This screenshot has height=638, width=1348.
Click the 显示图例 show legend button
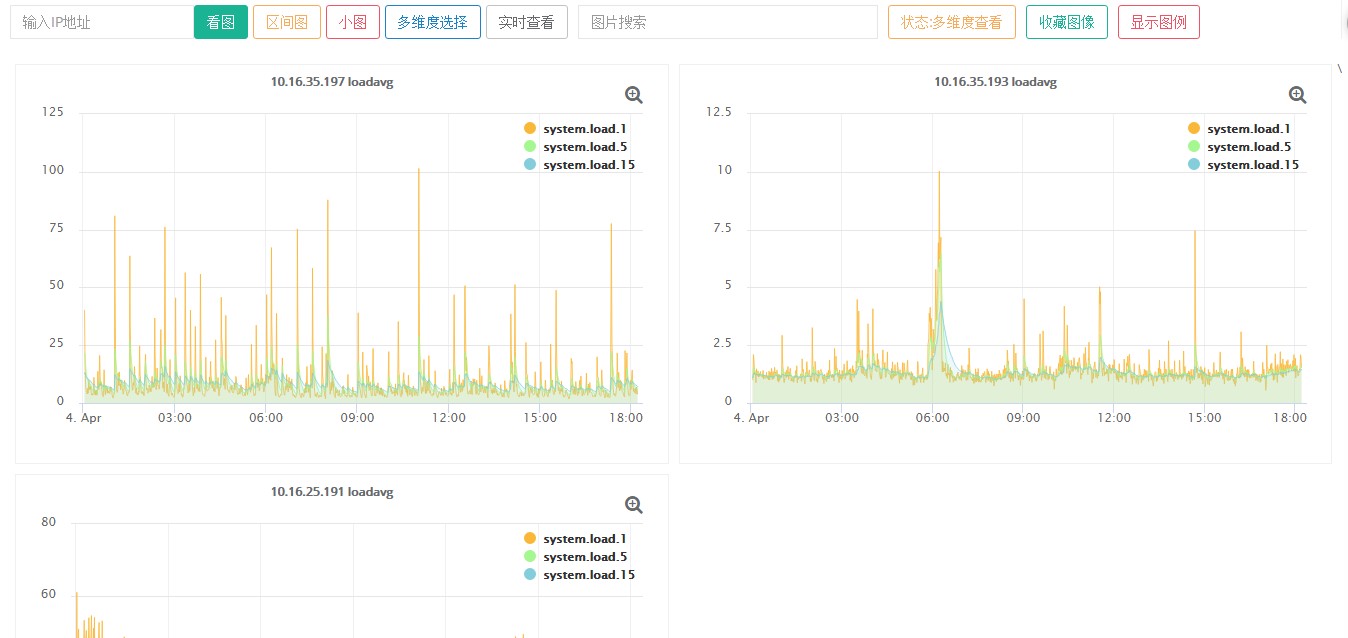(1159, 22)
